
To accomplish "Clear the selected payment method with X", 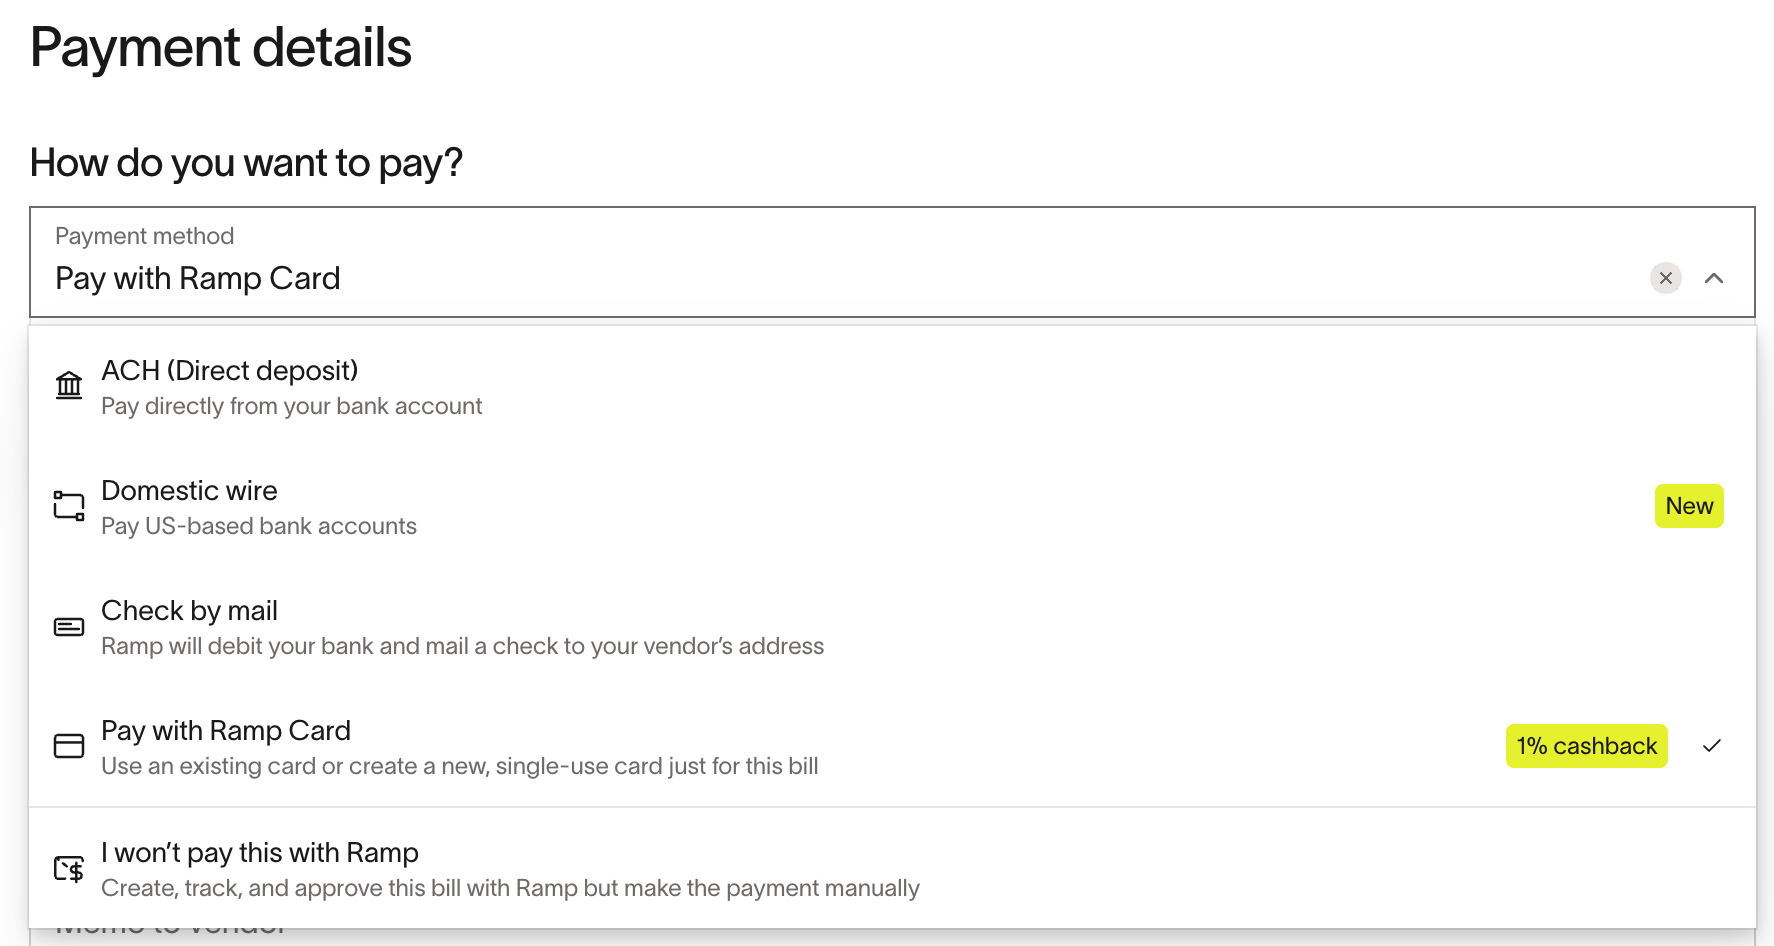I will 1666,278.
